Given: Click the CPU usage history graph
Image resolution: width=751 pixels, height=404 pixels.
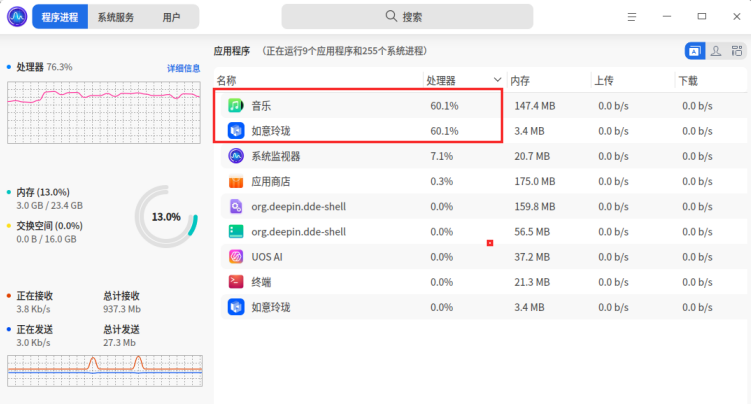Looking at the screenshot, I should pos(104,112).
